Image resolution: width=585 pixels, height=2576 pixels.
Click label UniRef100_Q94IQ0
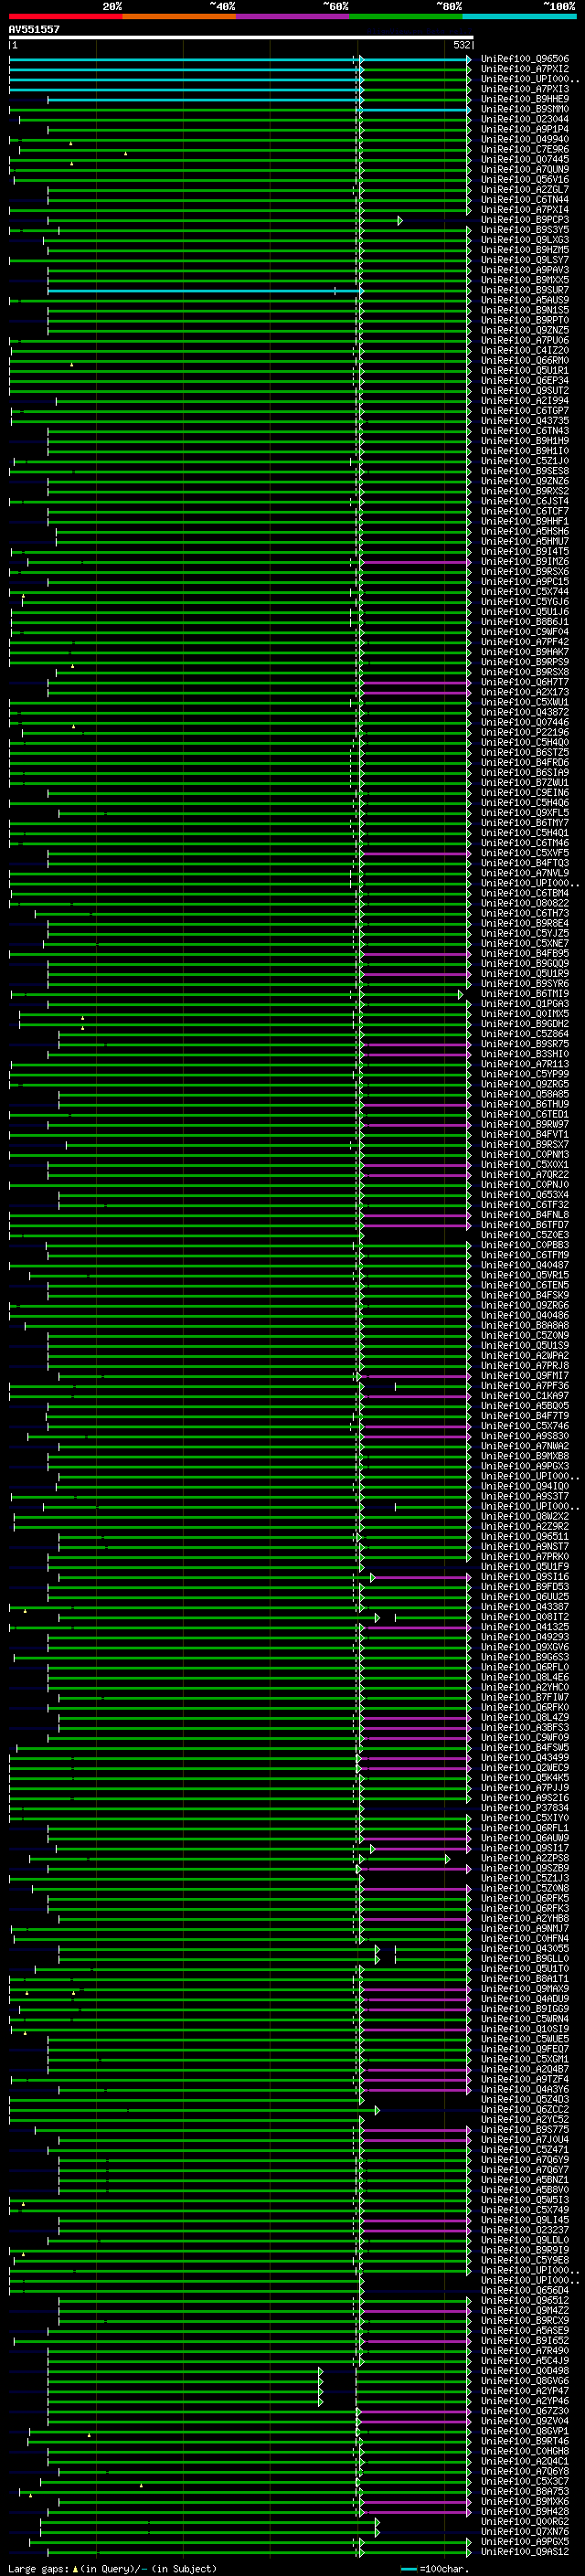(x=524, y=1486)
